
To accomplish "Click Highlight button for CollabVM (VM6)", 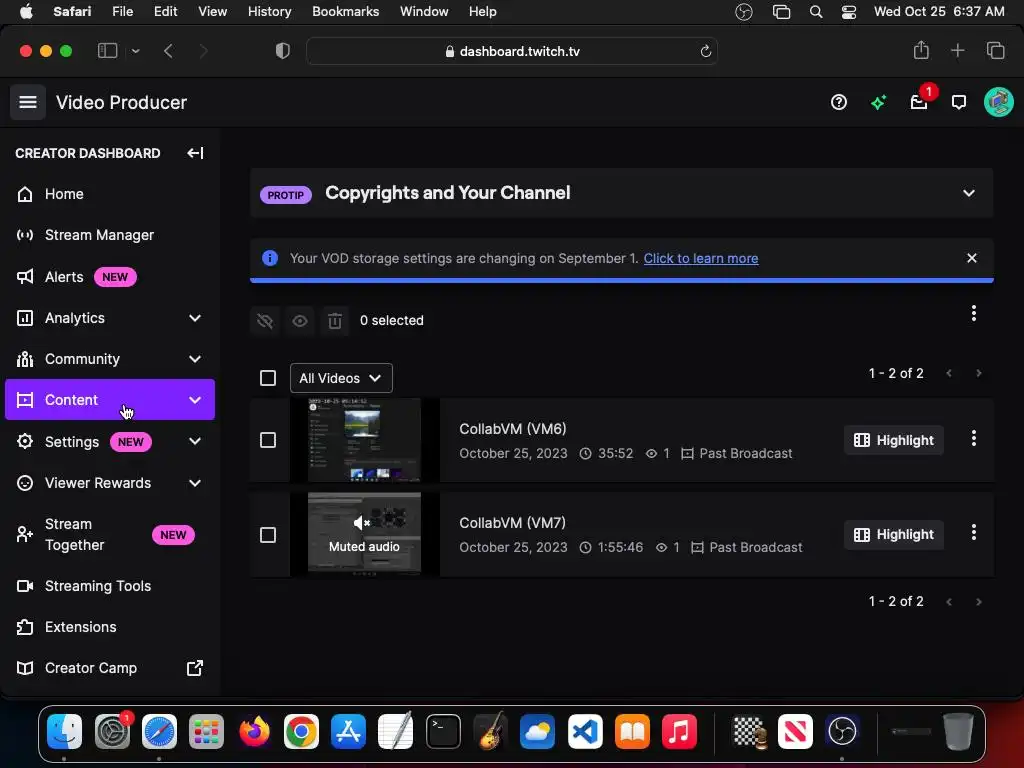I will pyautogui.click(x=894, y=440).
